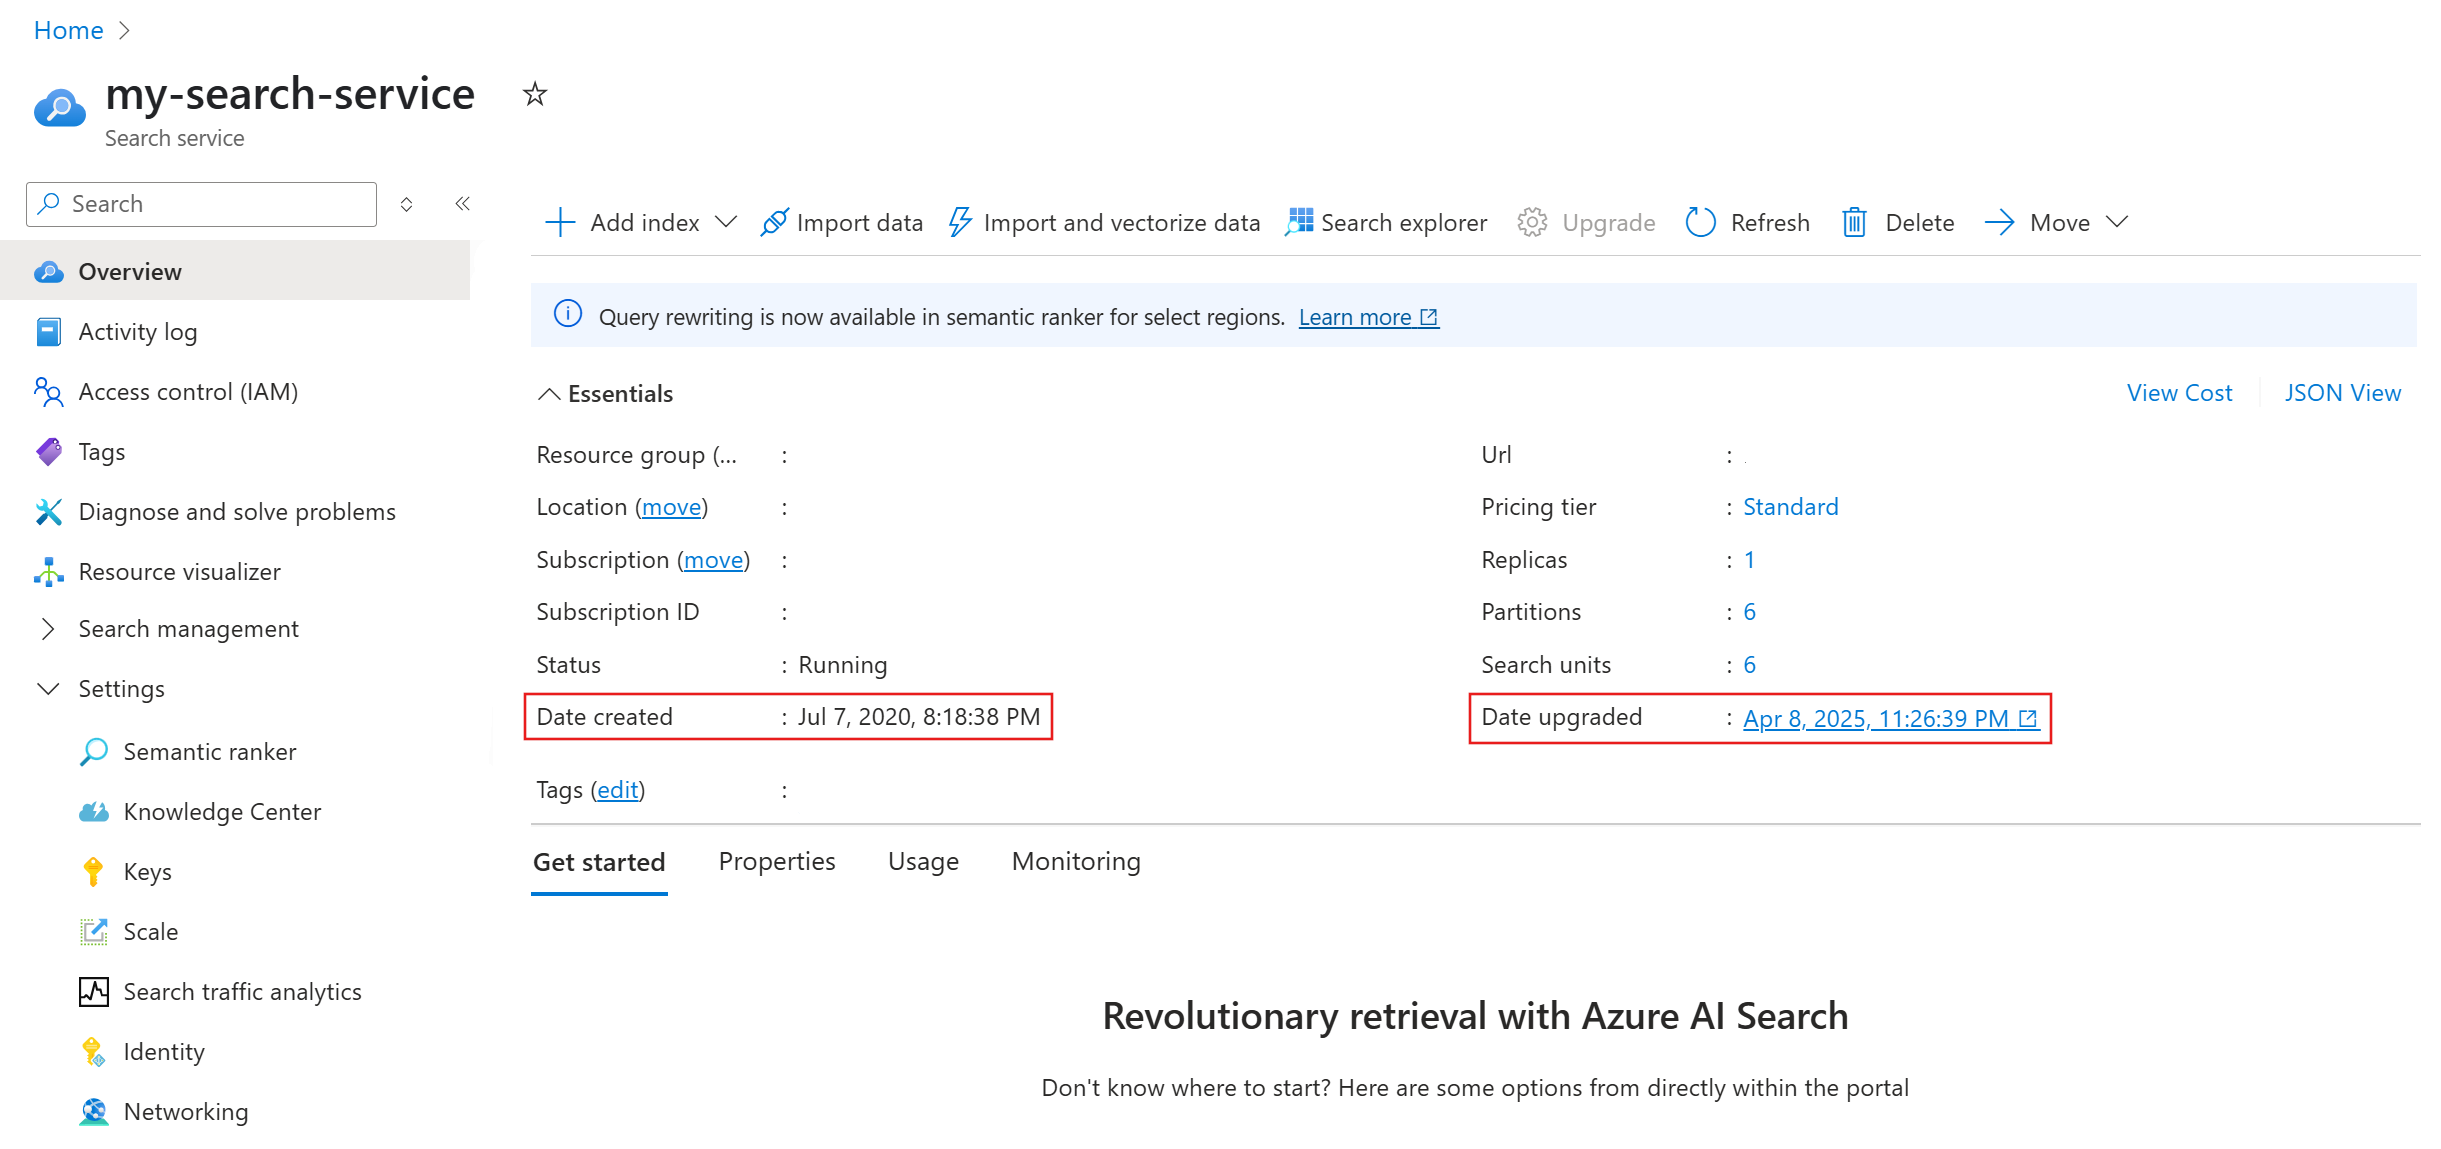Click Import and vectorize data lightning icon
2441x1149 pixels.
(x=960, y=222)
